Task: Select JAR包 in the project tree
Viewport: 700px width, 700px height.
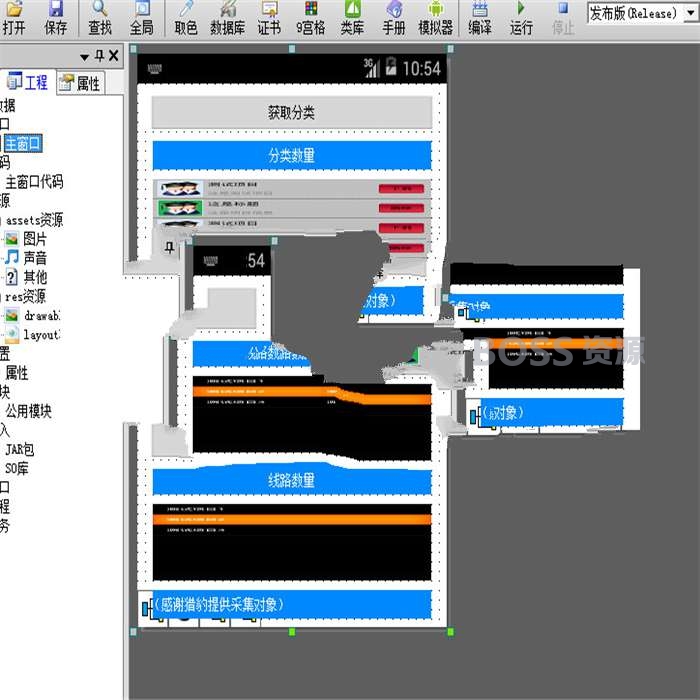Action: [x=20, y=449]
